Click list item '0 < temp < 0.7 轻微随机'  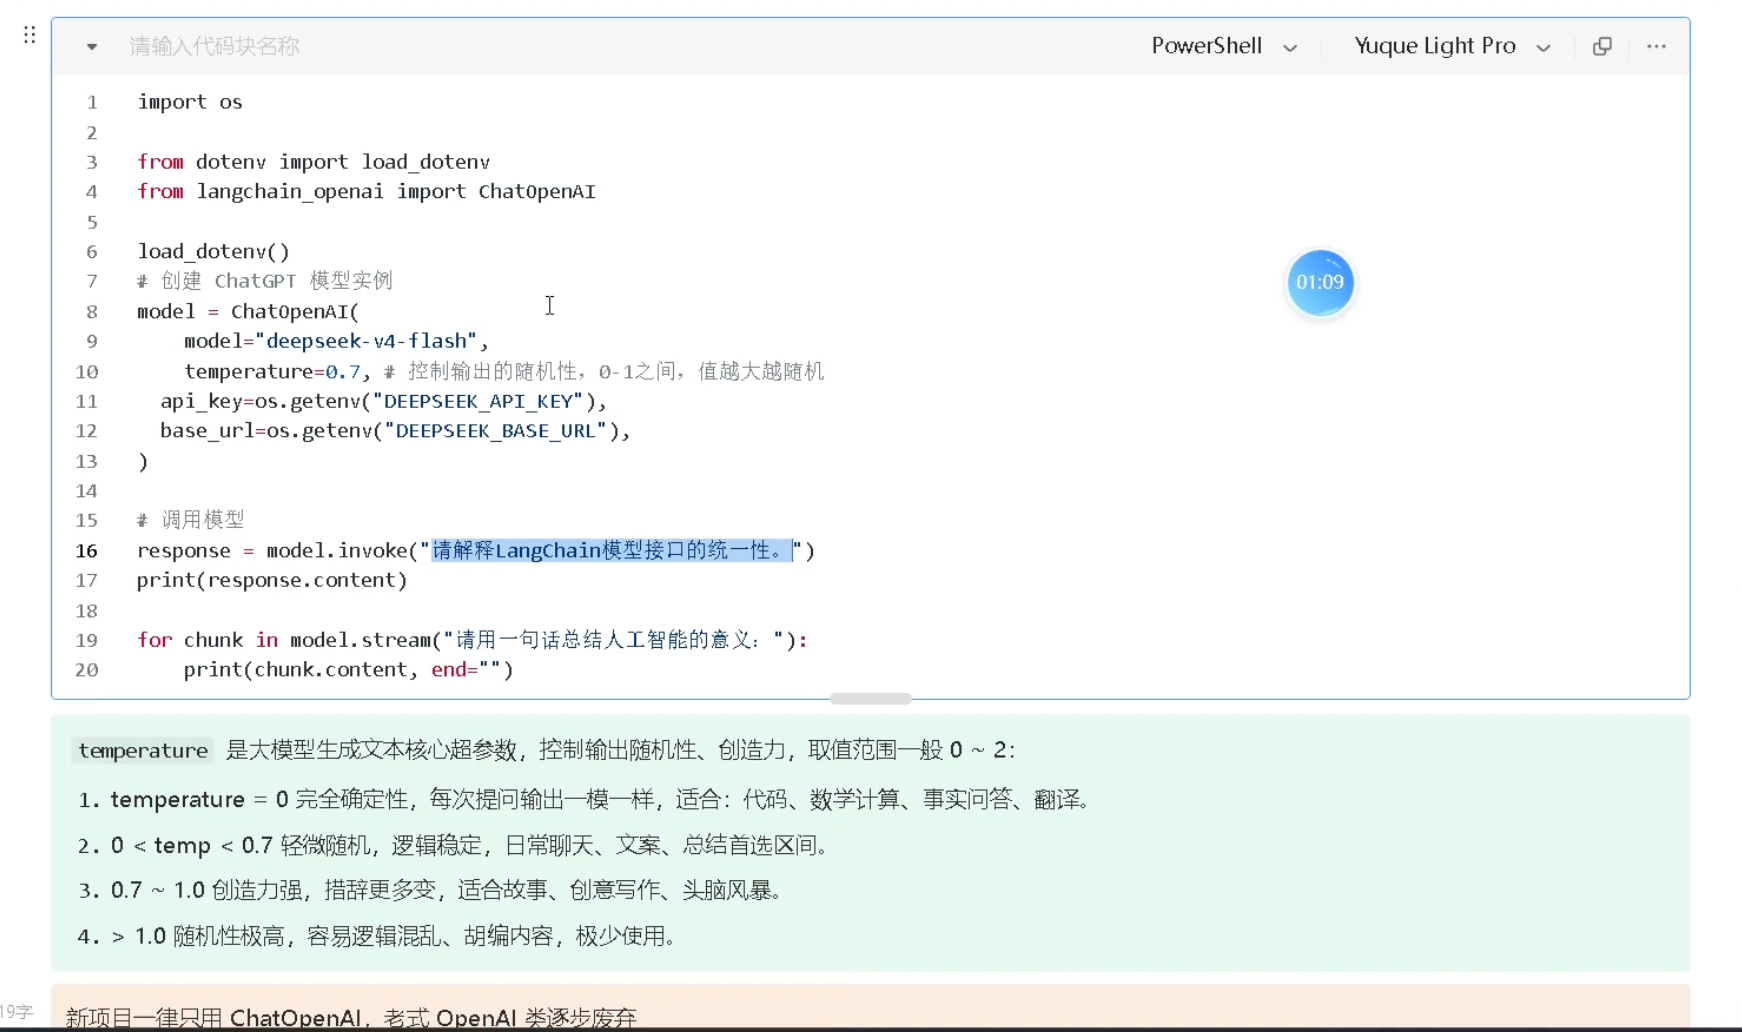[x=470, y=845]
